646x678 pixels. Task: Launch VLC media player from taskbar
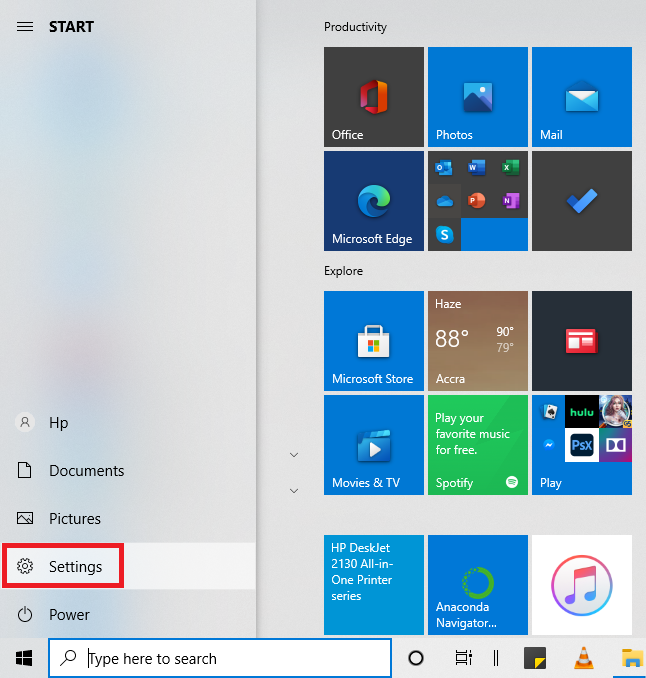click(x=583, y=658)
